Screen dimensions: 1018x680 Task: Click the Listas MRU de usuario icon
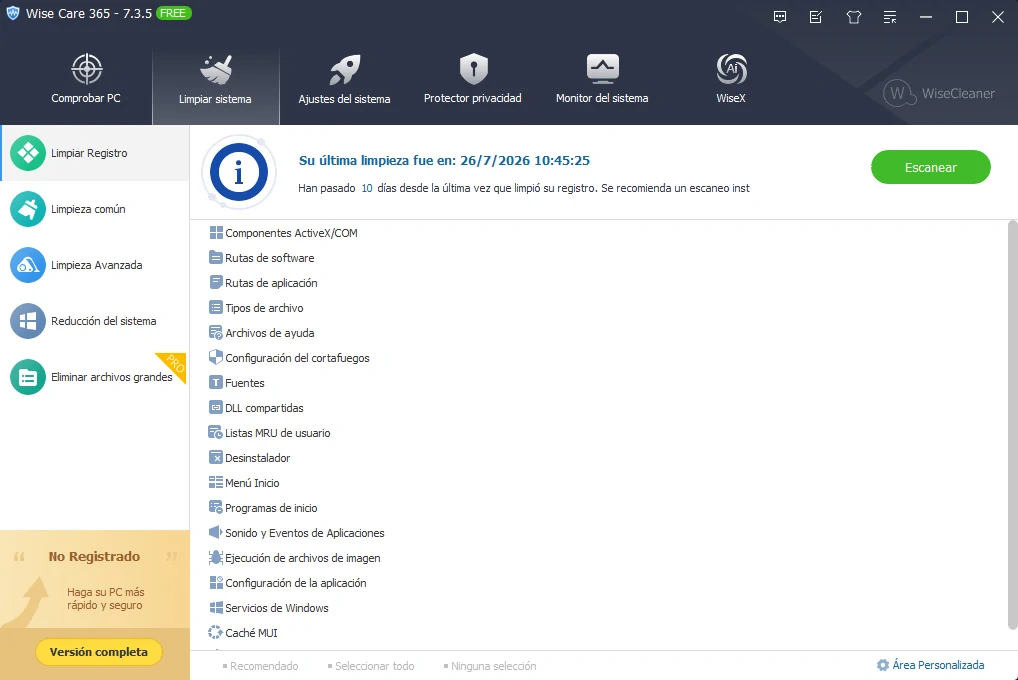[x=216, y=433]
